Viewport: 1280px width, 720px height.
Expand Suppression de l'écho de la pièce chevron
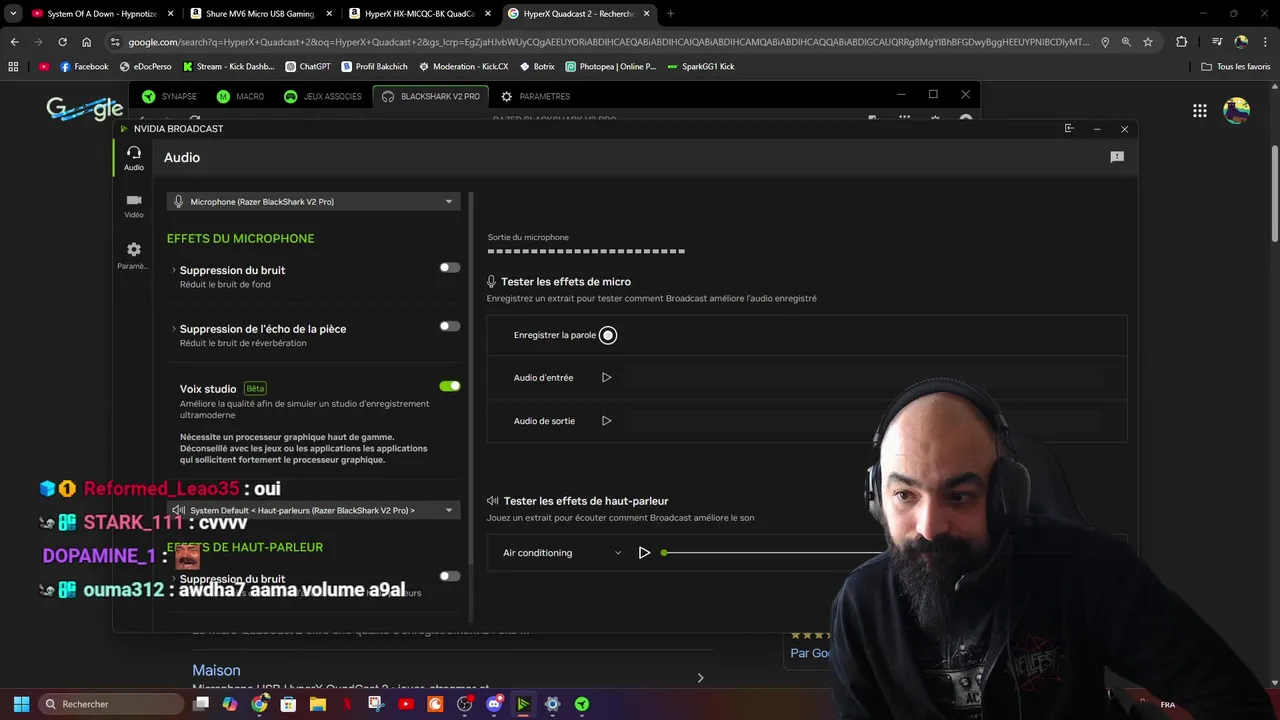(174, 329)
